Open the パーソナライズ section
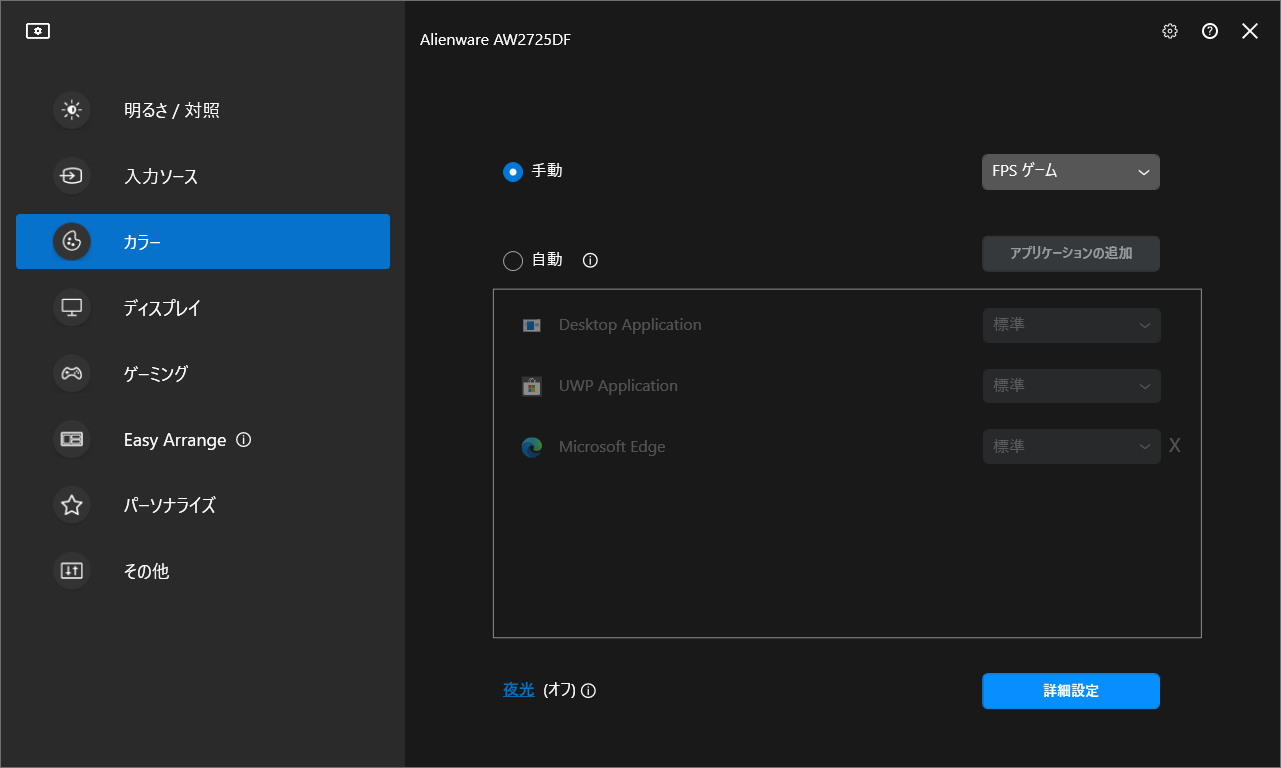The width and height of the screenshot is (1281, 768). pos(203,505)
